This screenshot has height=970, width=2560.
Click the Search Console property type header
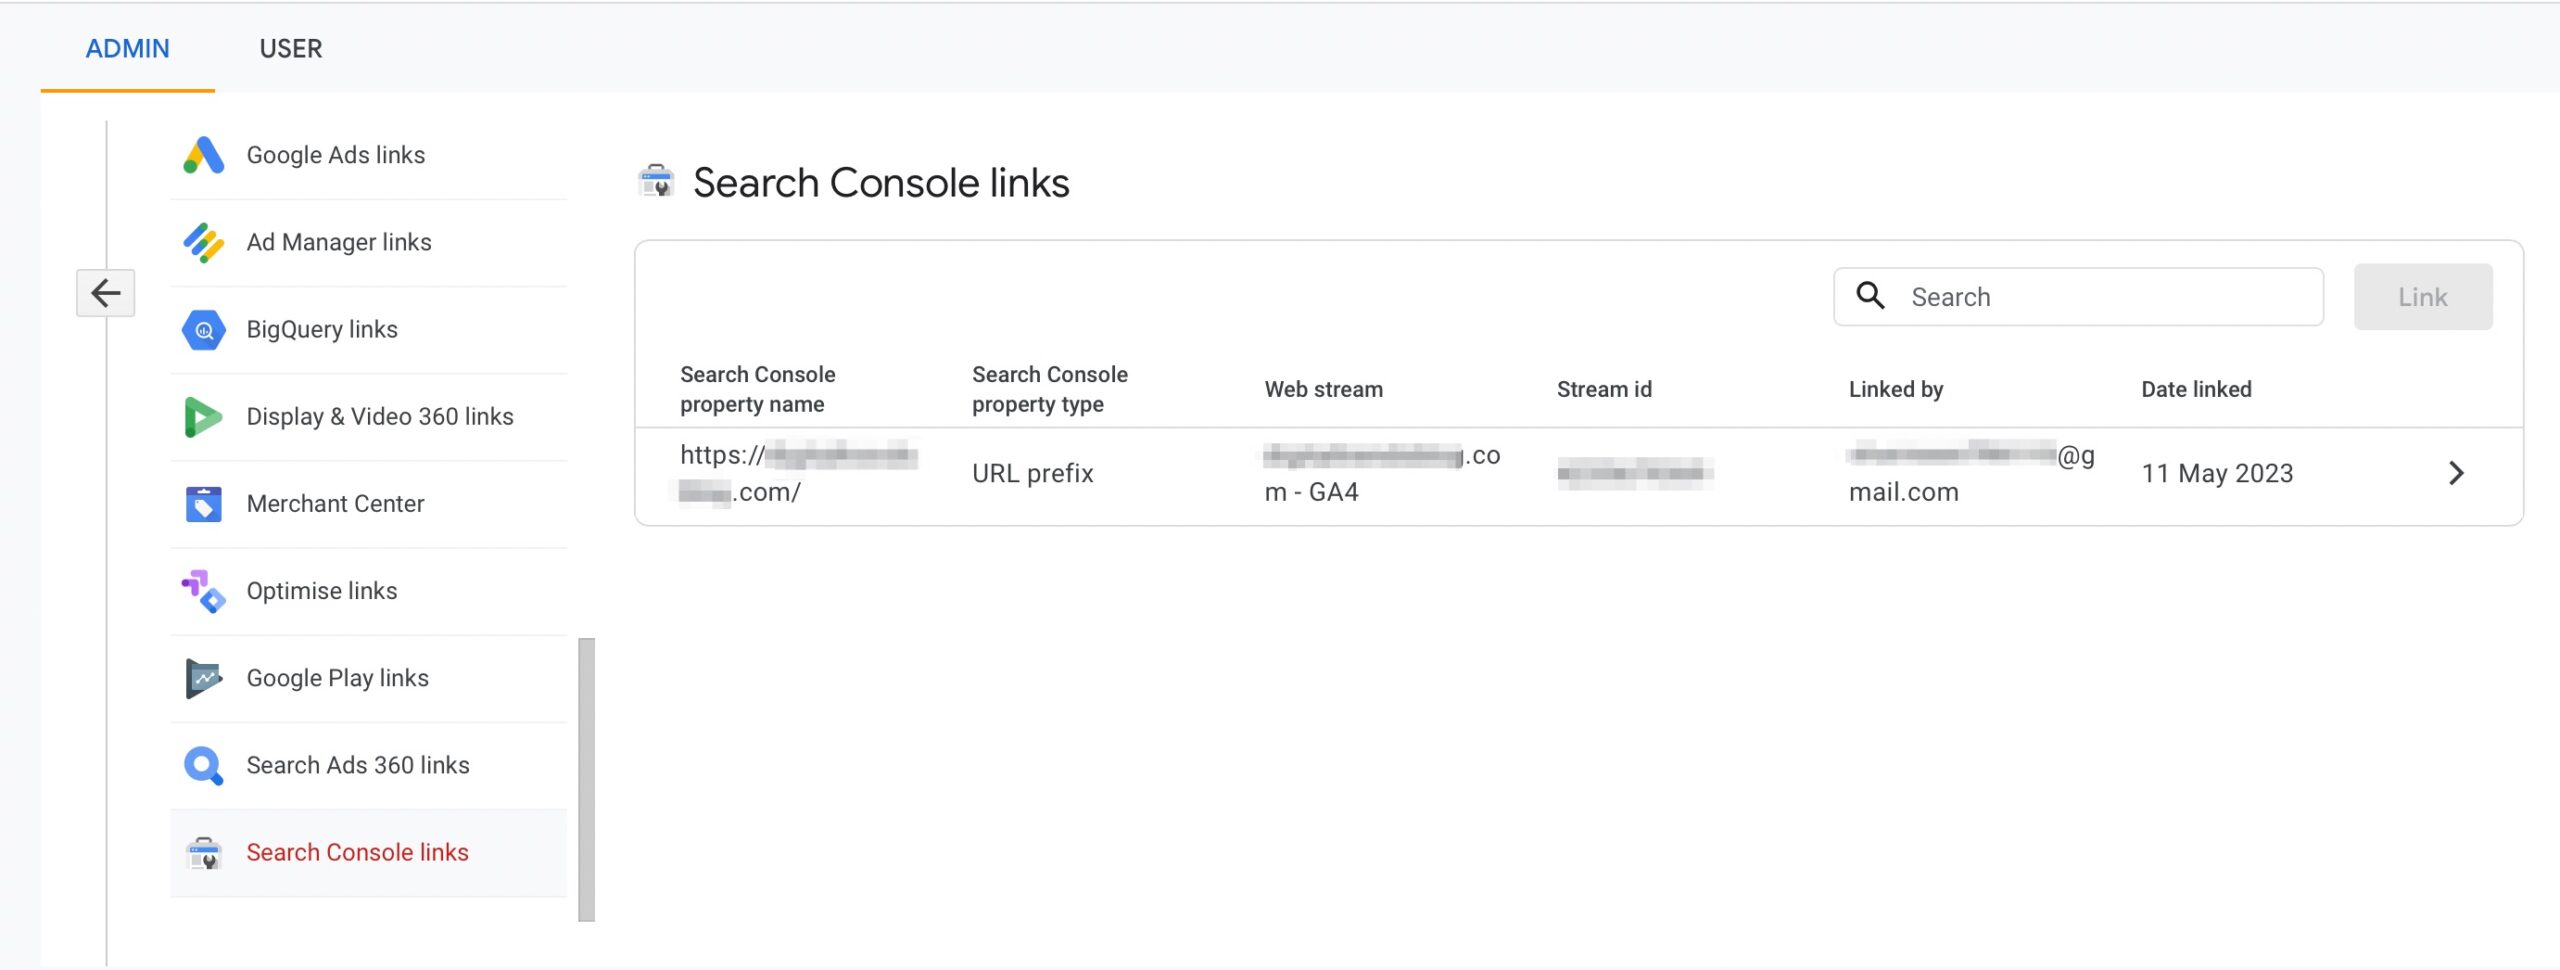(x=1050, y=389)
